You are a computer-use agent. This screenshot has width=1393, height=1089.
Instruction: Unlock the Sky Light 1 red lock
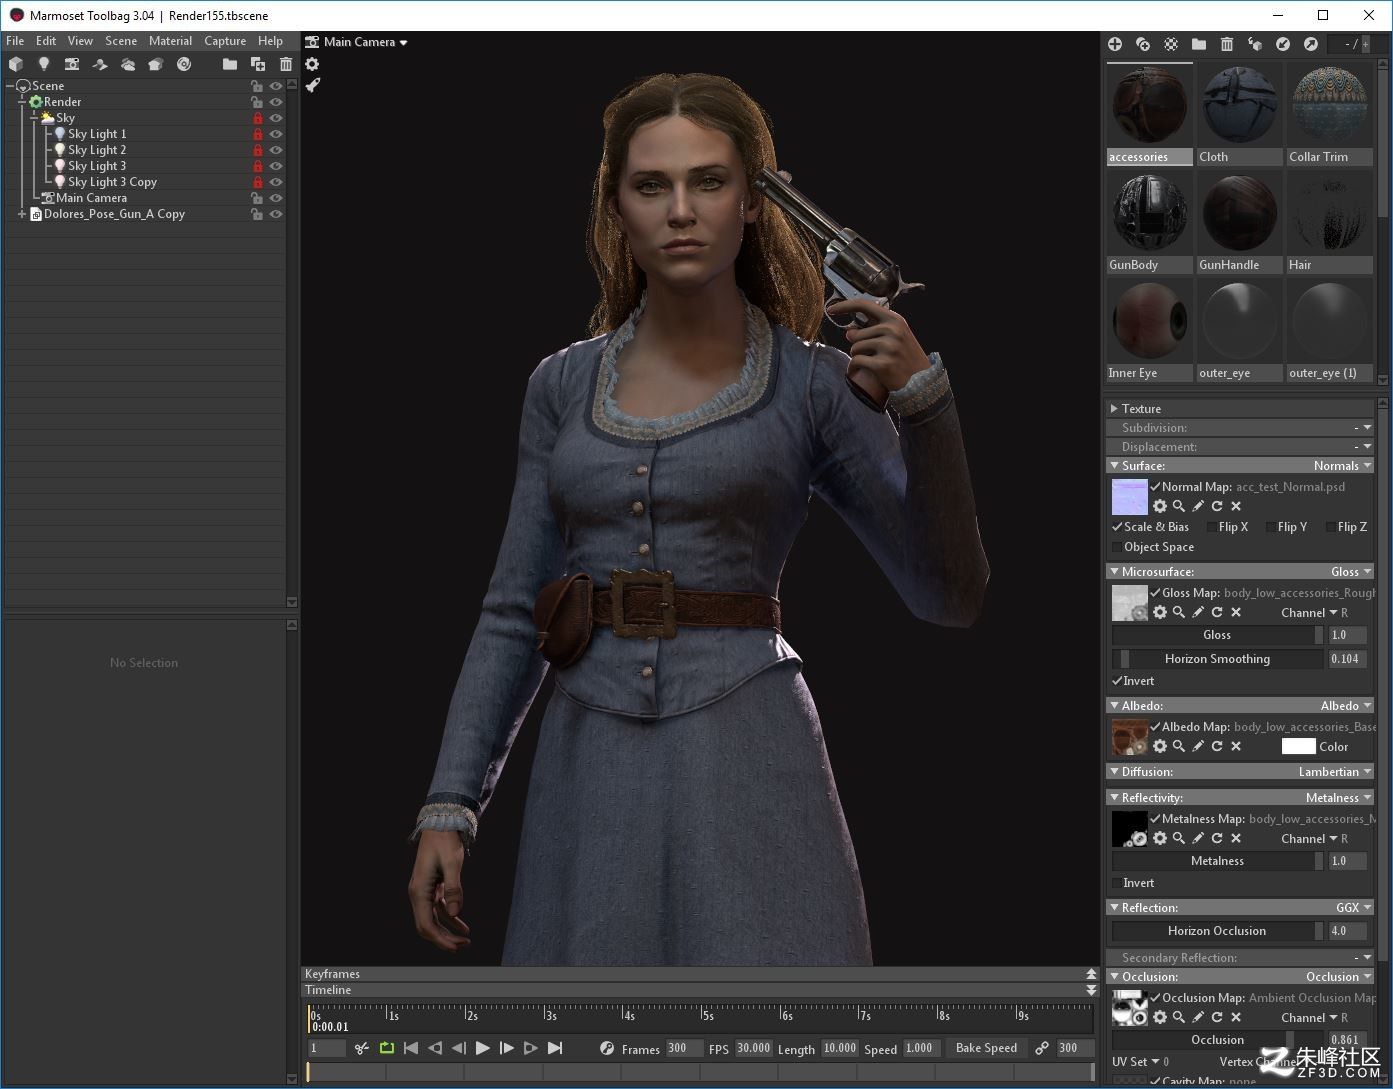click(257, 134)
